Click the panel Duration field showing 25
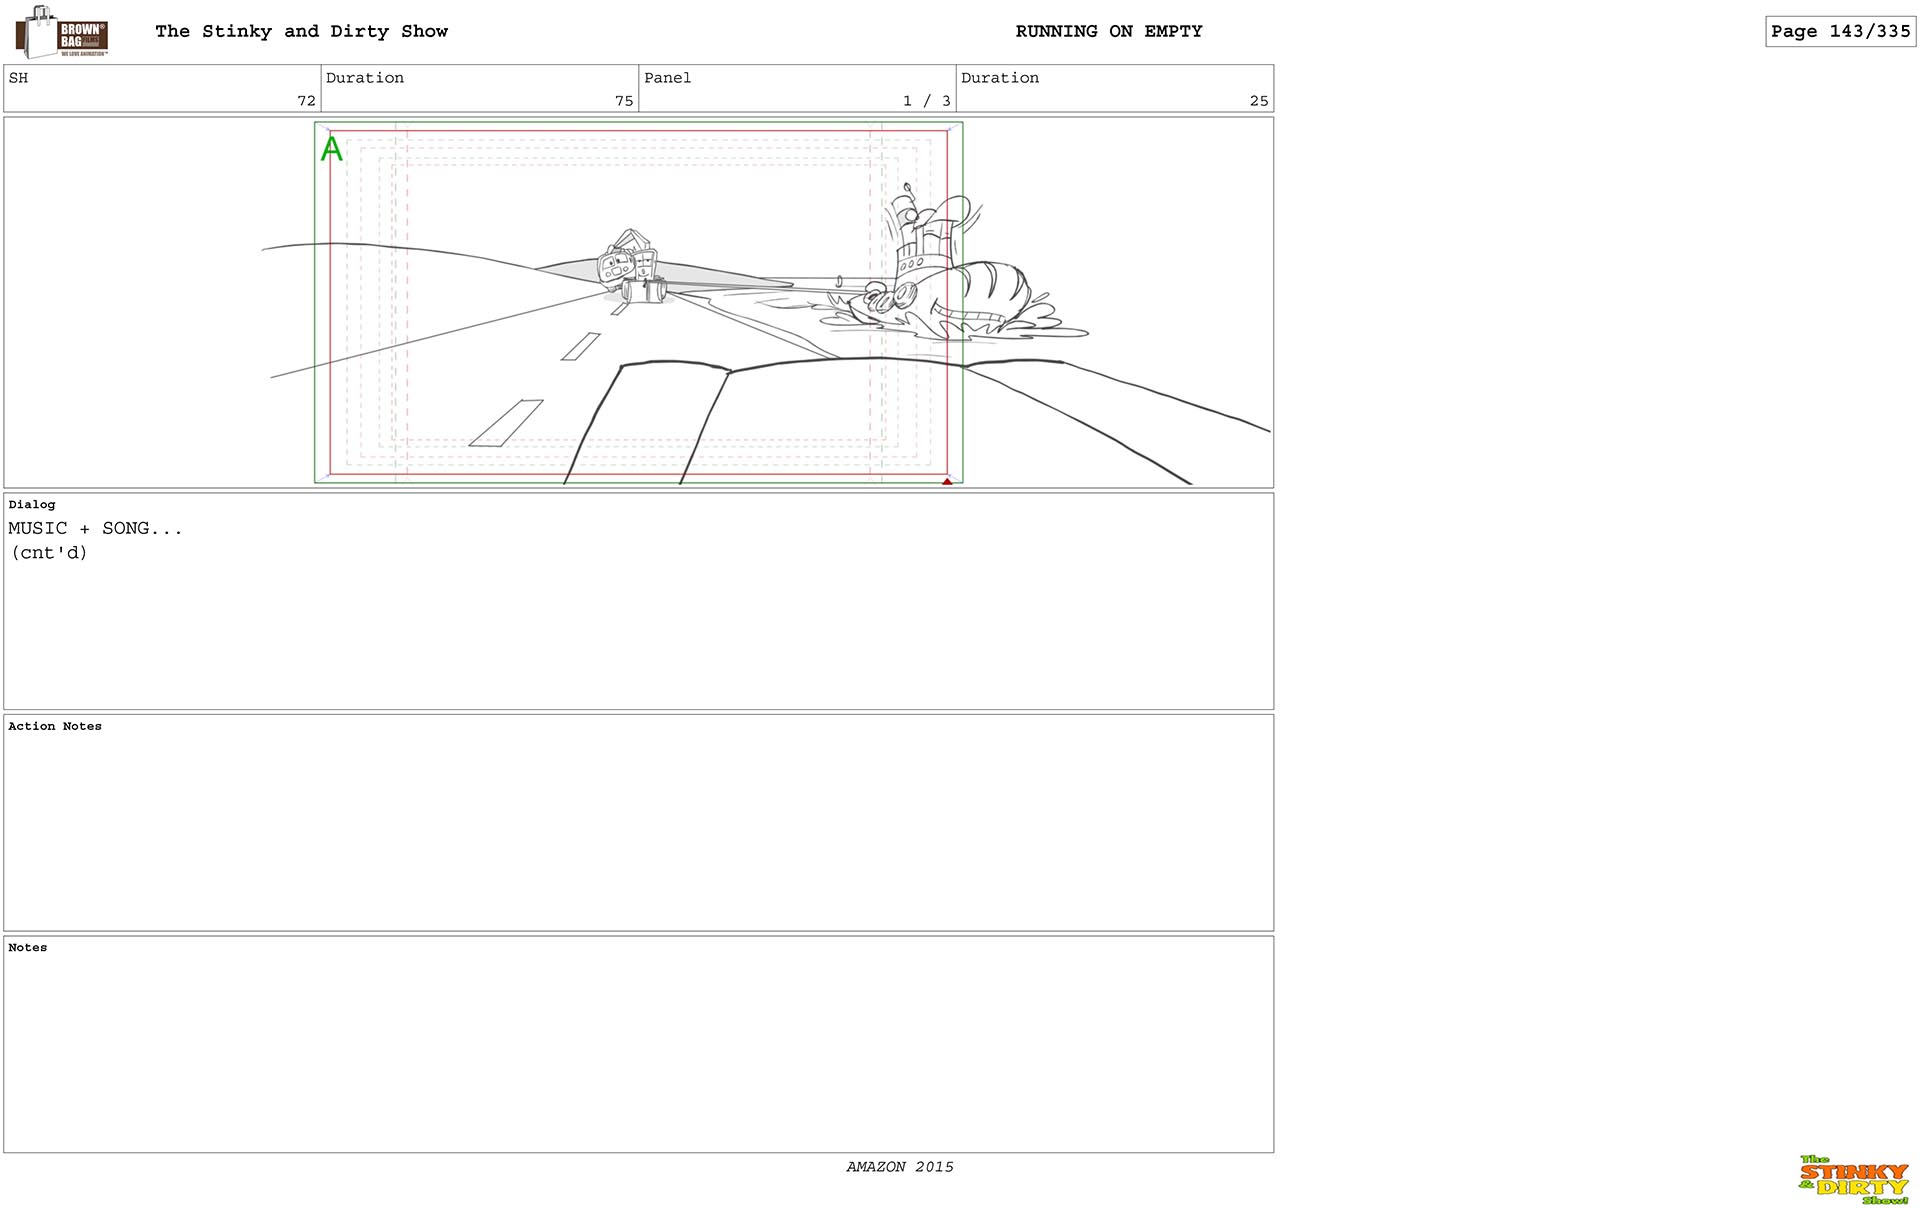The image size is (1920, 1208). click(1115, 89)
